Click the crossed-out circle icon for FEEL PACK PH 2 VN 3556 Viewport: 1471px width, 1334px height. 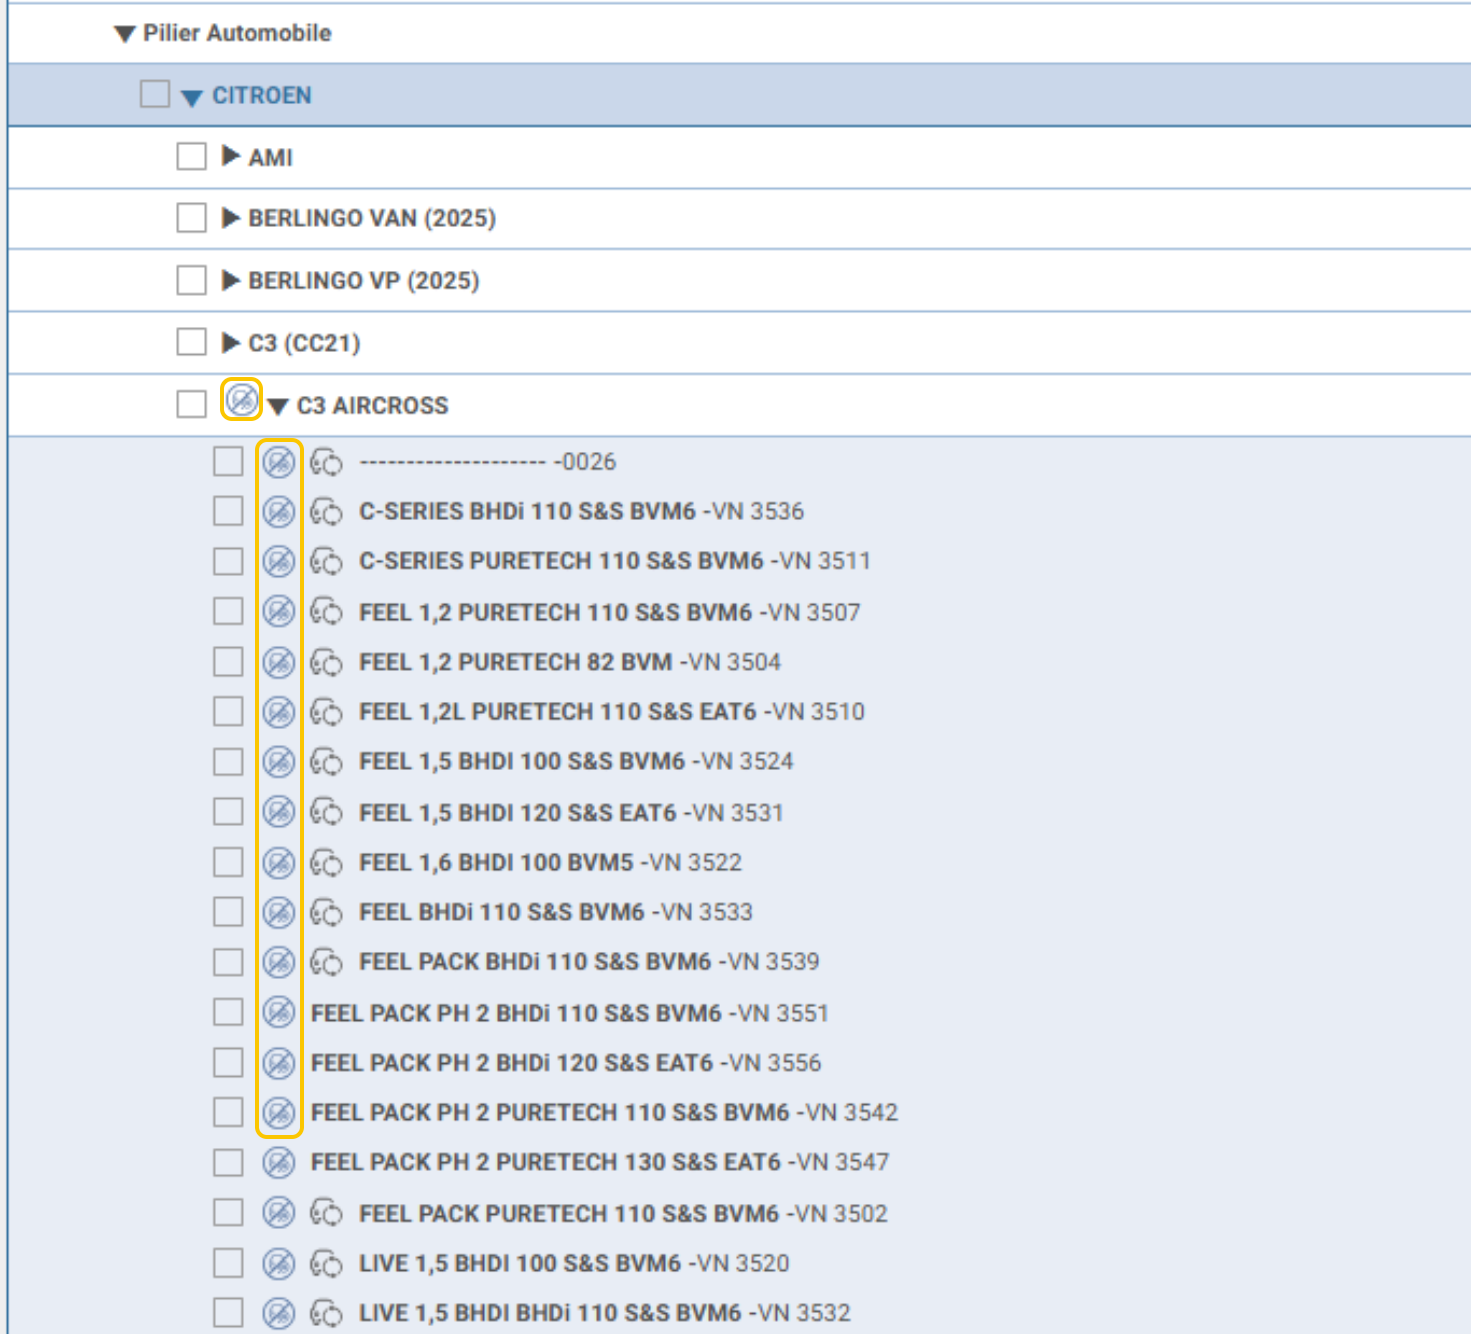(x=279, y=1062)
